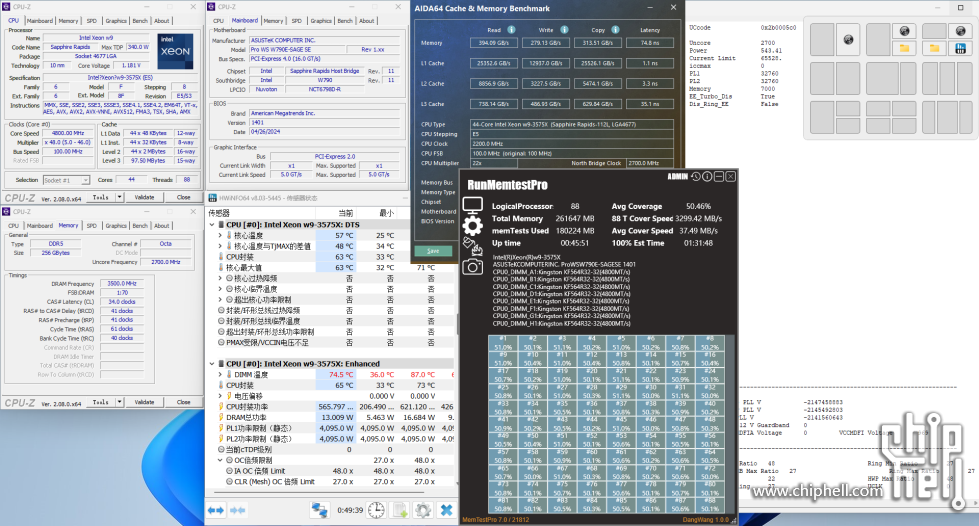Click Avg Coverage 50.46% in RunMemtestPro
This screenshot has width=979, height=526.
(661, 206)
